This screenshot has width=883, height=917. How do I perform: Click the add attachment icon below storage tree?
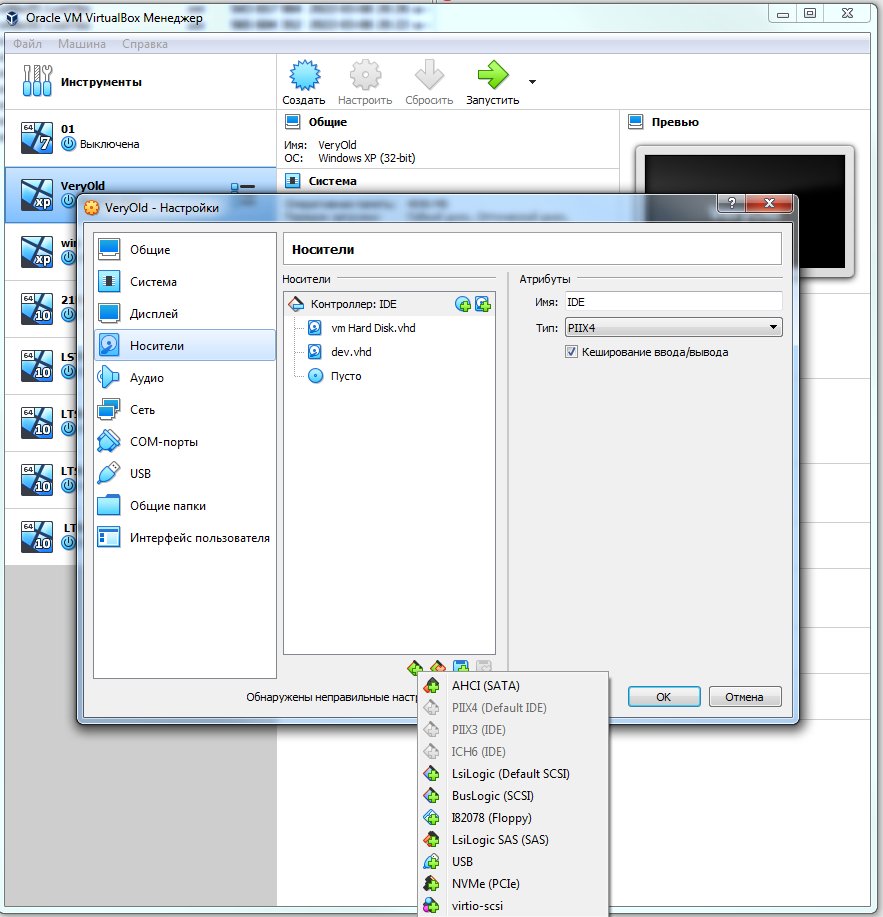point(461,667)
